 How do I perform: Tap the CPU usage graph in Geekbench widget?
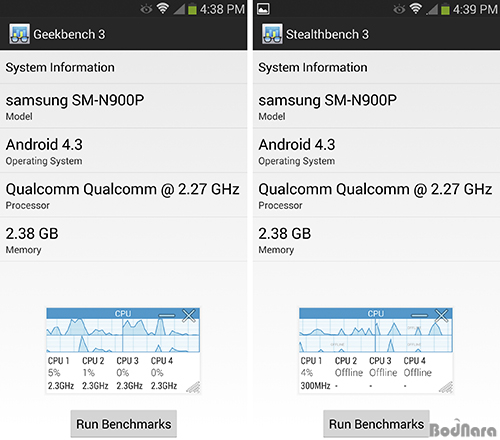point(123,335)
